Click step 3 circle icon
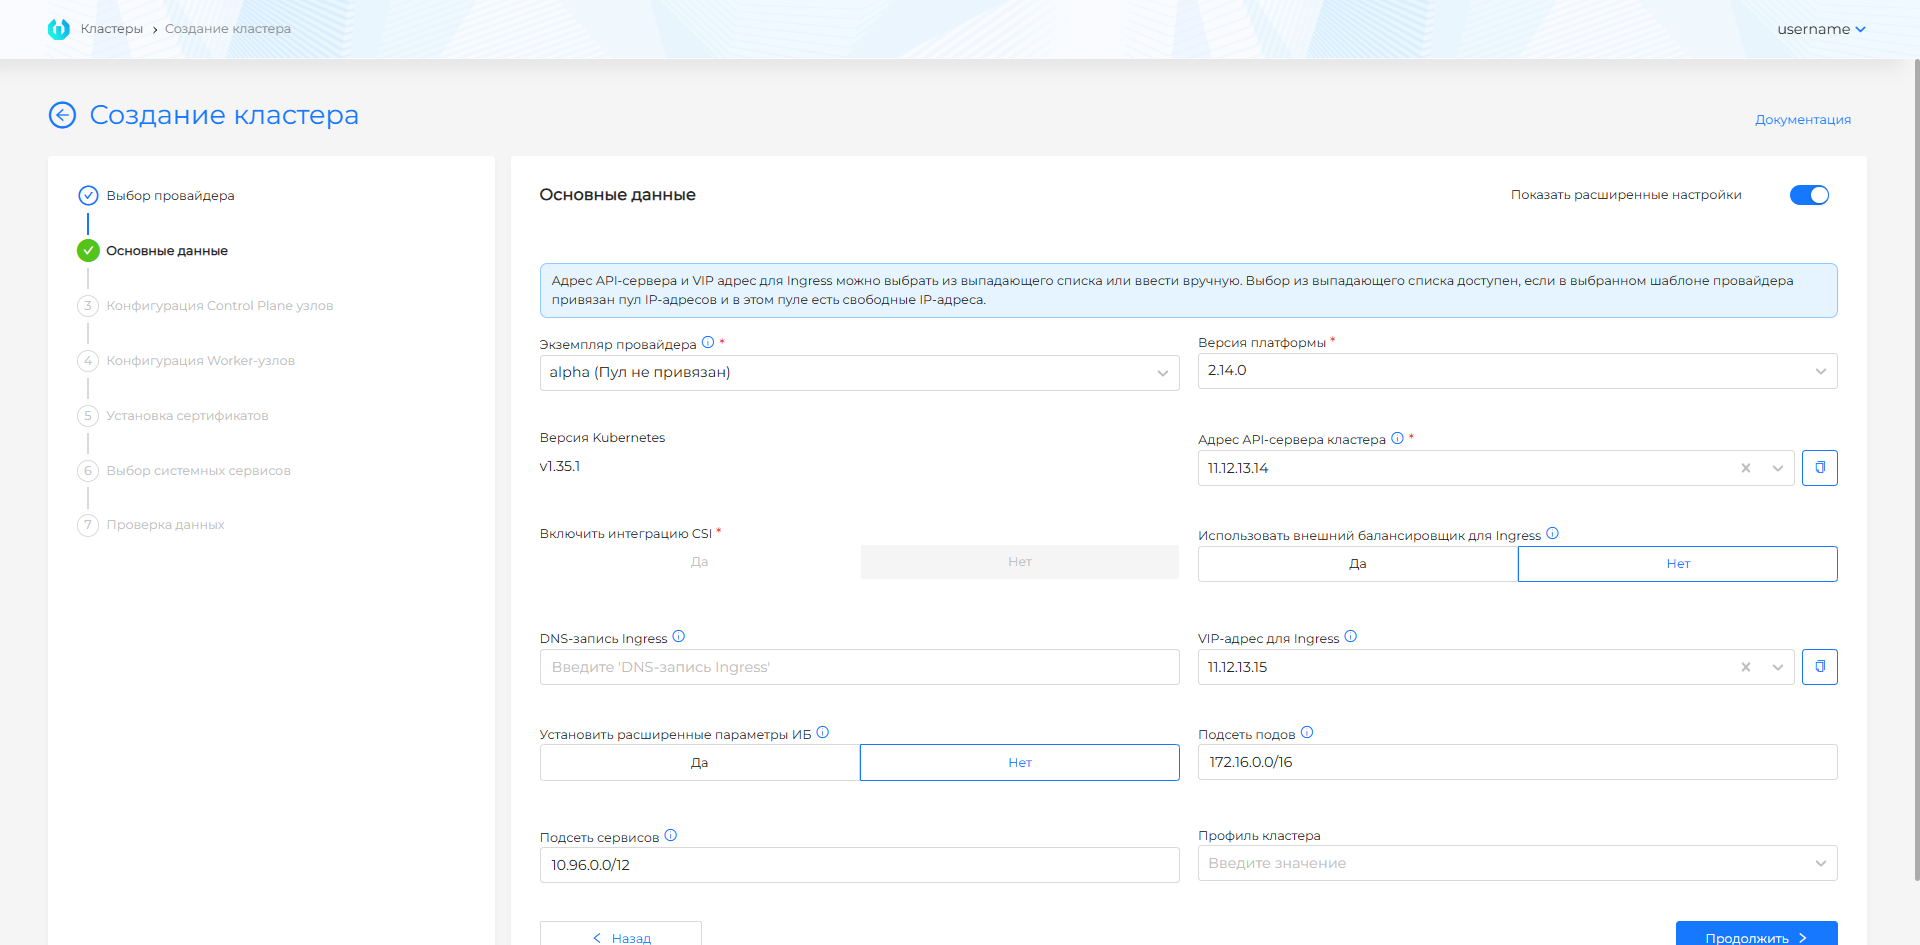Image resolution: width=1920 pixels, height=945 pixels. (x=88, y=305)
